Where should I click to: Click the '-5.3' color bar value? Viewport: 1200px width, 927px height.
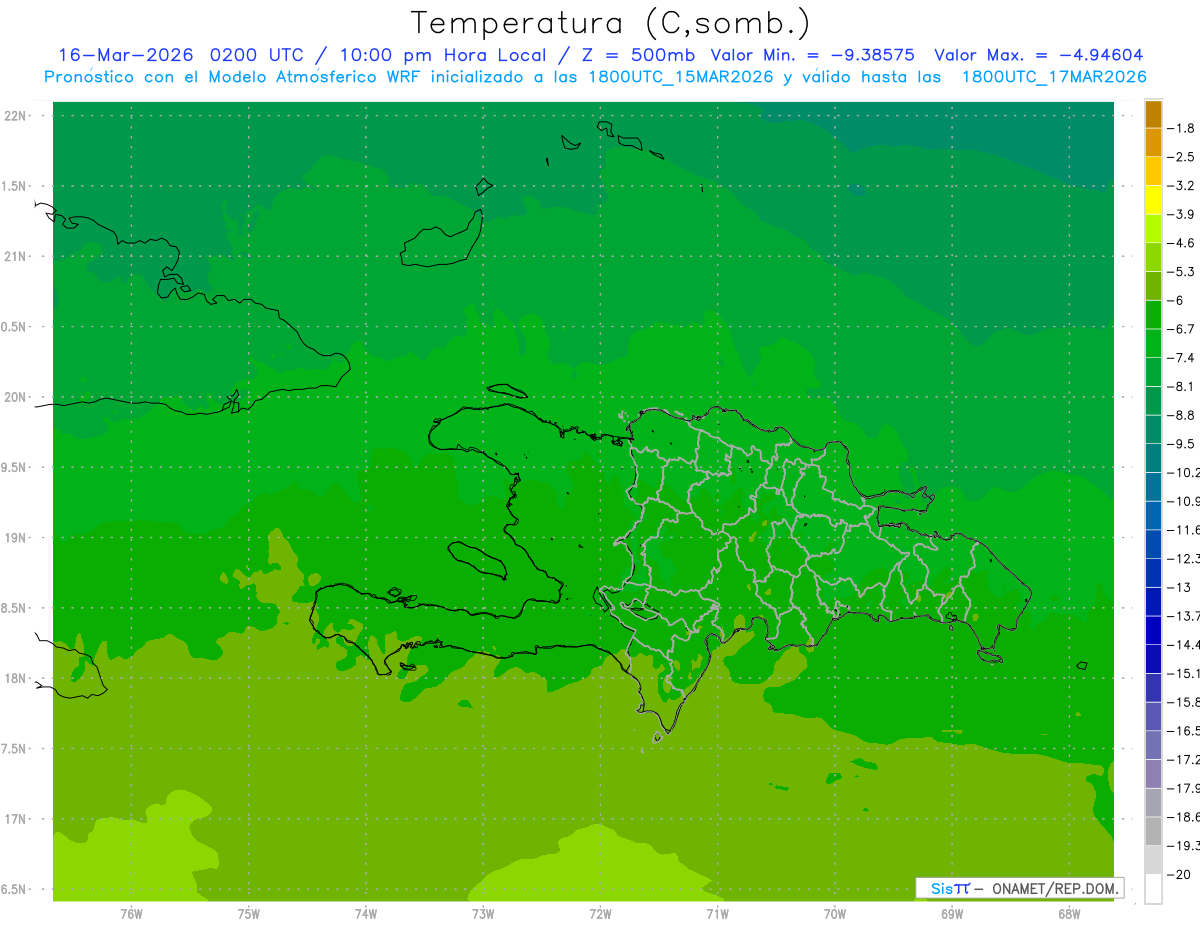(1180, 271)
